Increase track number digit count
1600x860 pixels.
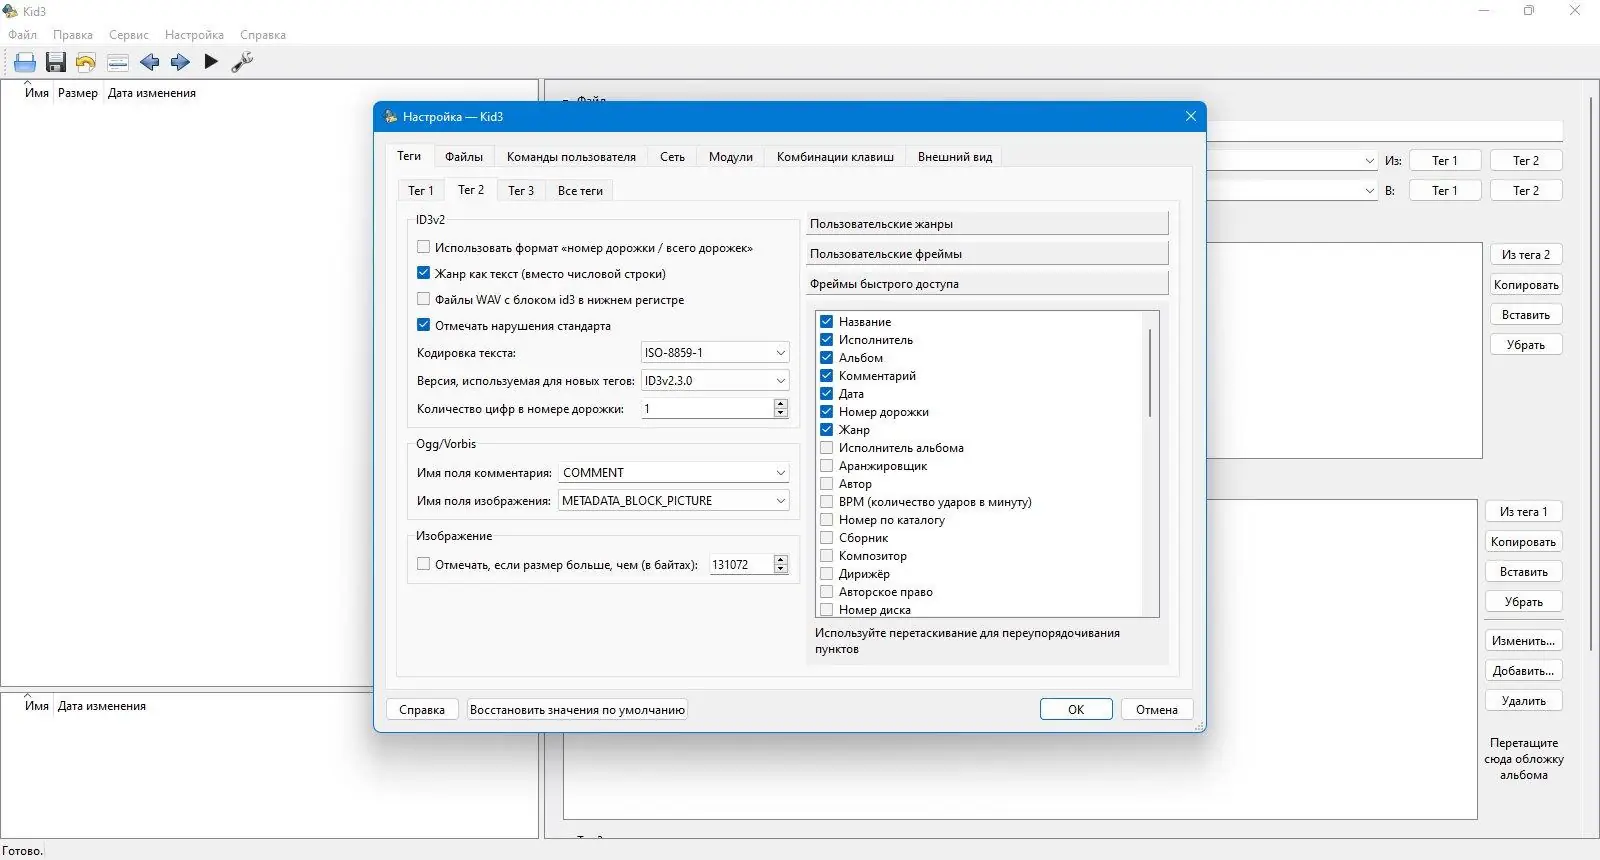pyautogui.click(x=781, y=404)
